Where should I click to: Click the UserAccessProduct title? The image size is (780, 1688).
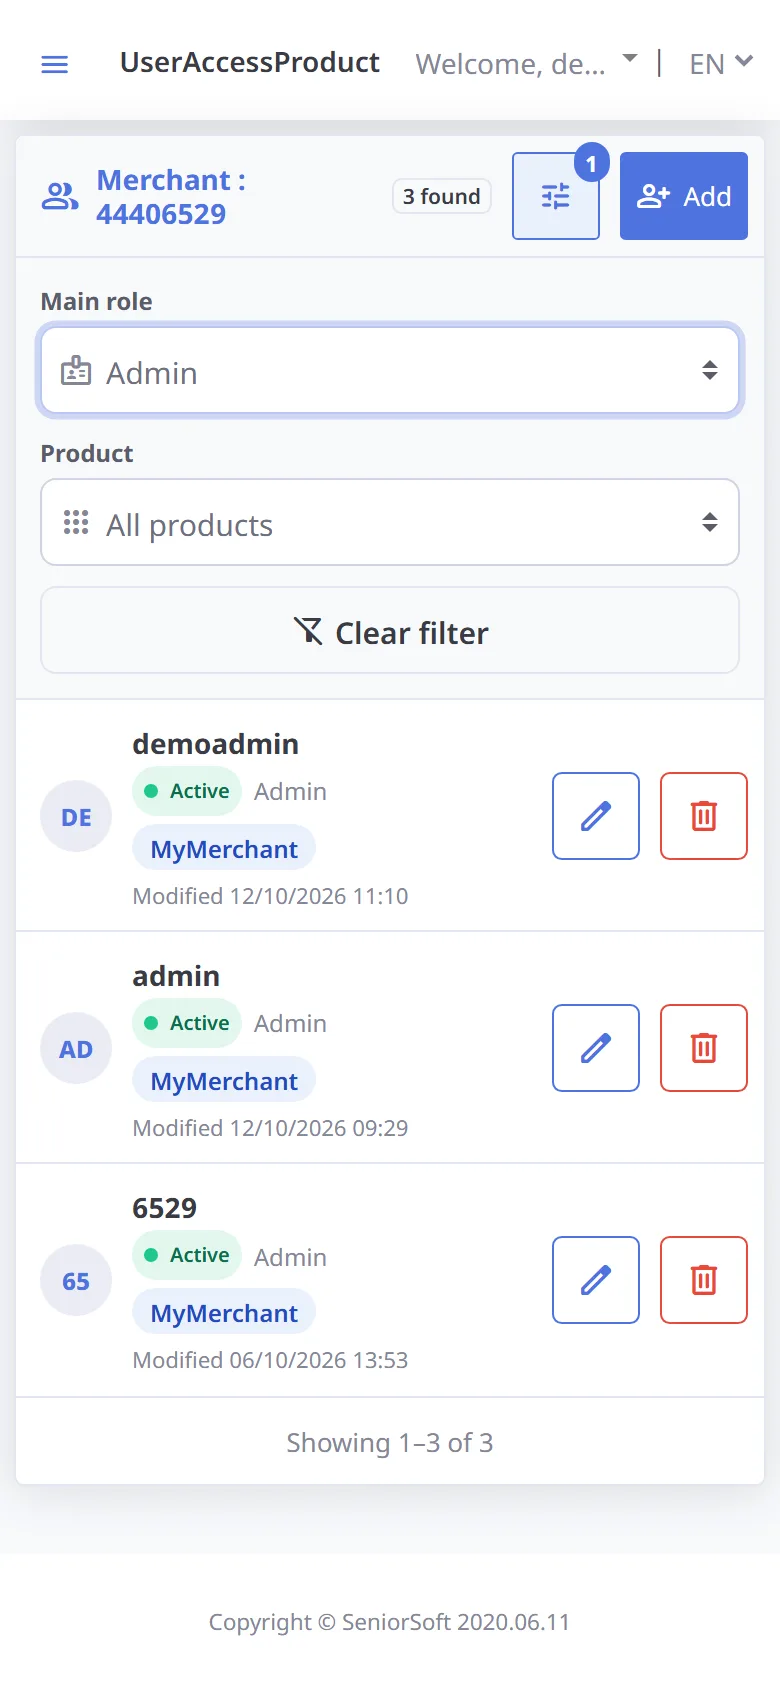tap(250, 62)
